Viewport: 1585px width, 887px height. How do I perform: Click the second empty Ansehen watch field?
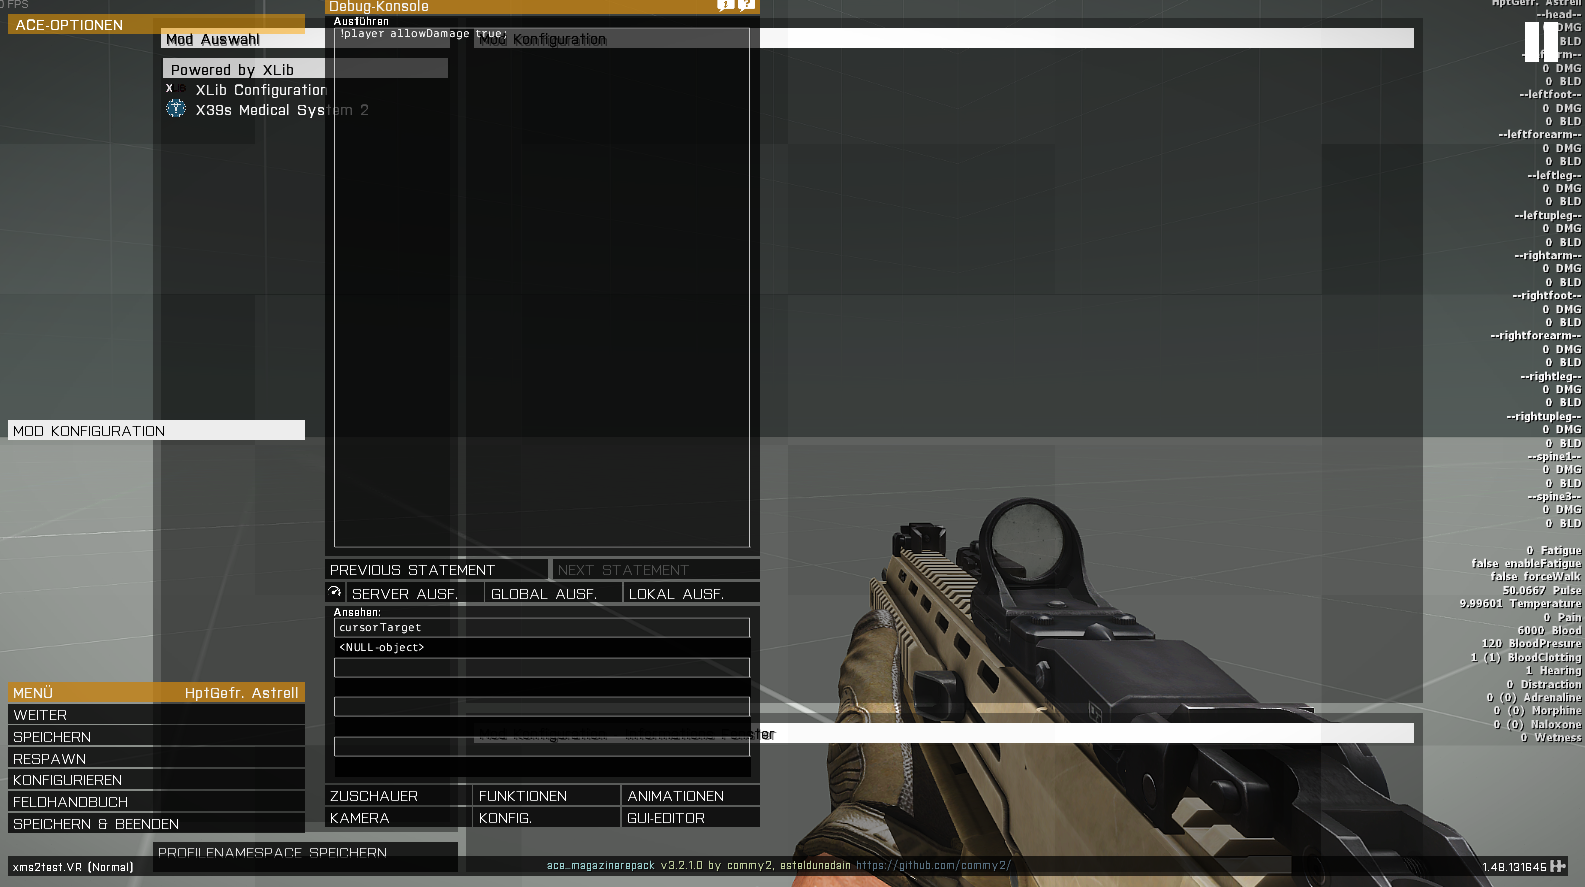coord(542,667)
